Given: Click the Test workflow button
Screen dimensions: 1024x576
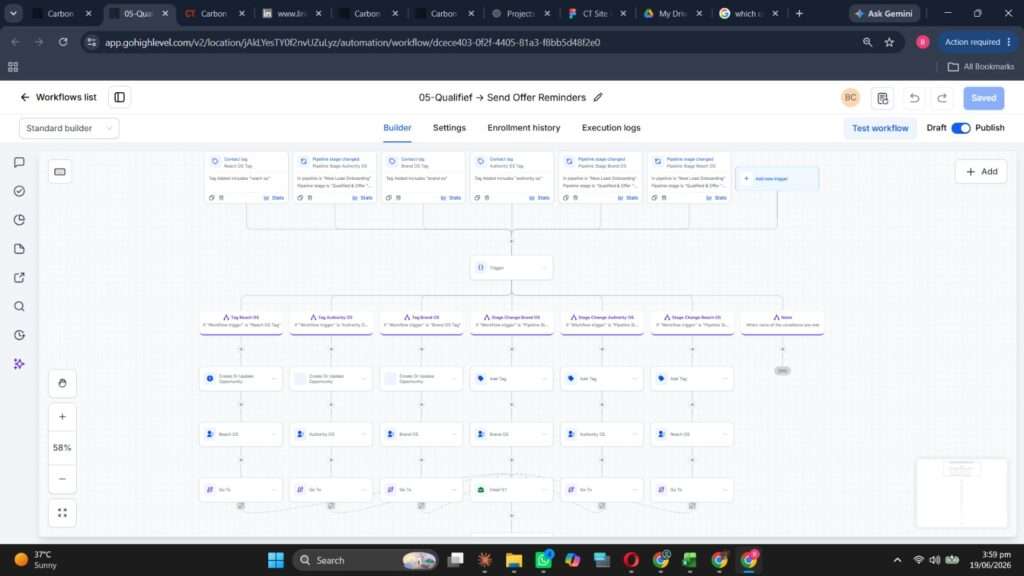Looking at the screenshot, I should tap(880, 128).
